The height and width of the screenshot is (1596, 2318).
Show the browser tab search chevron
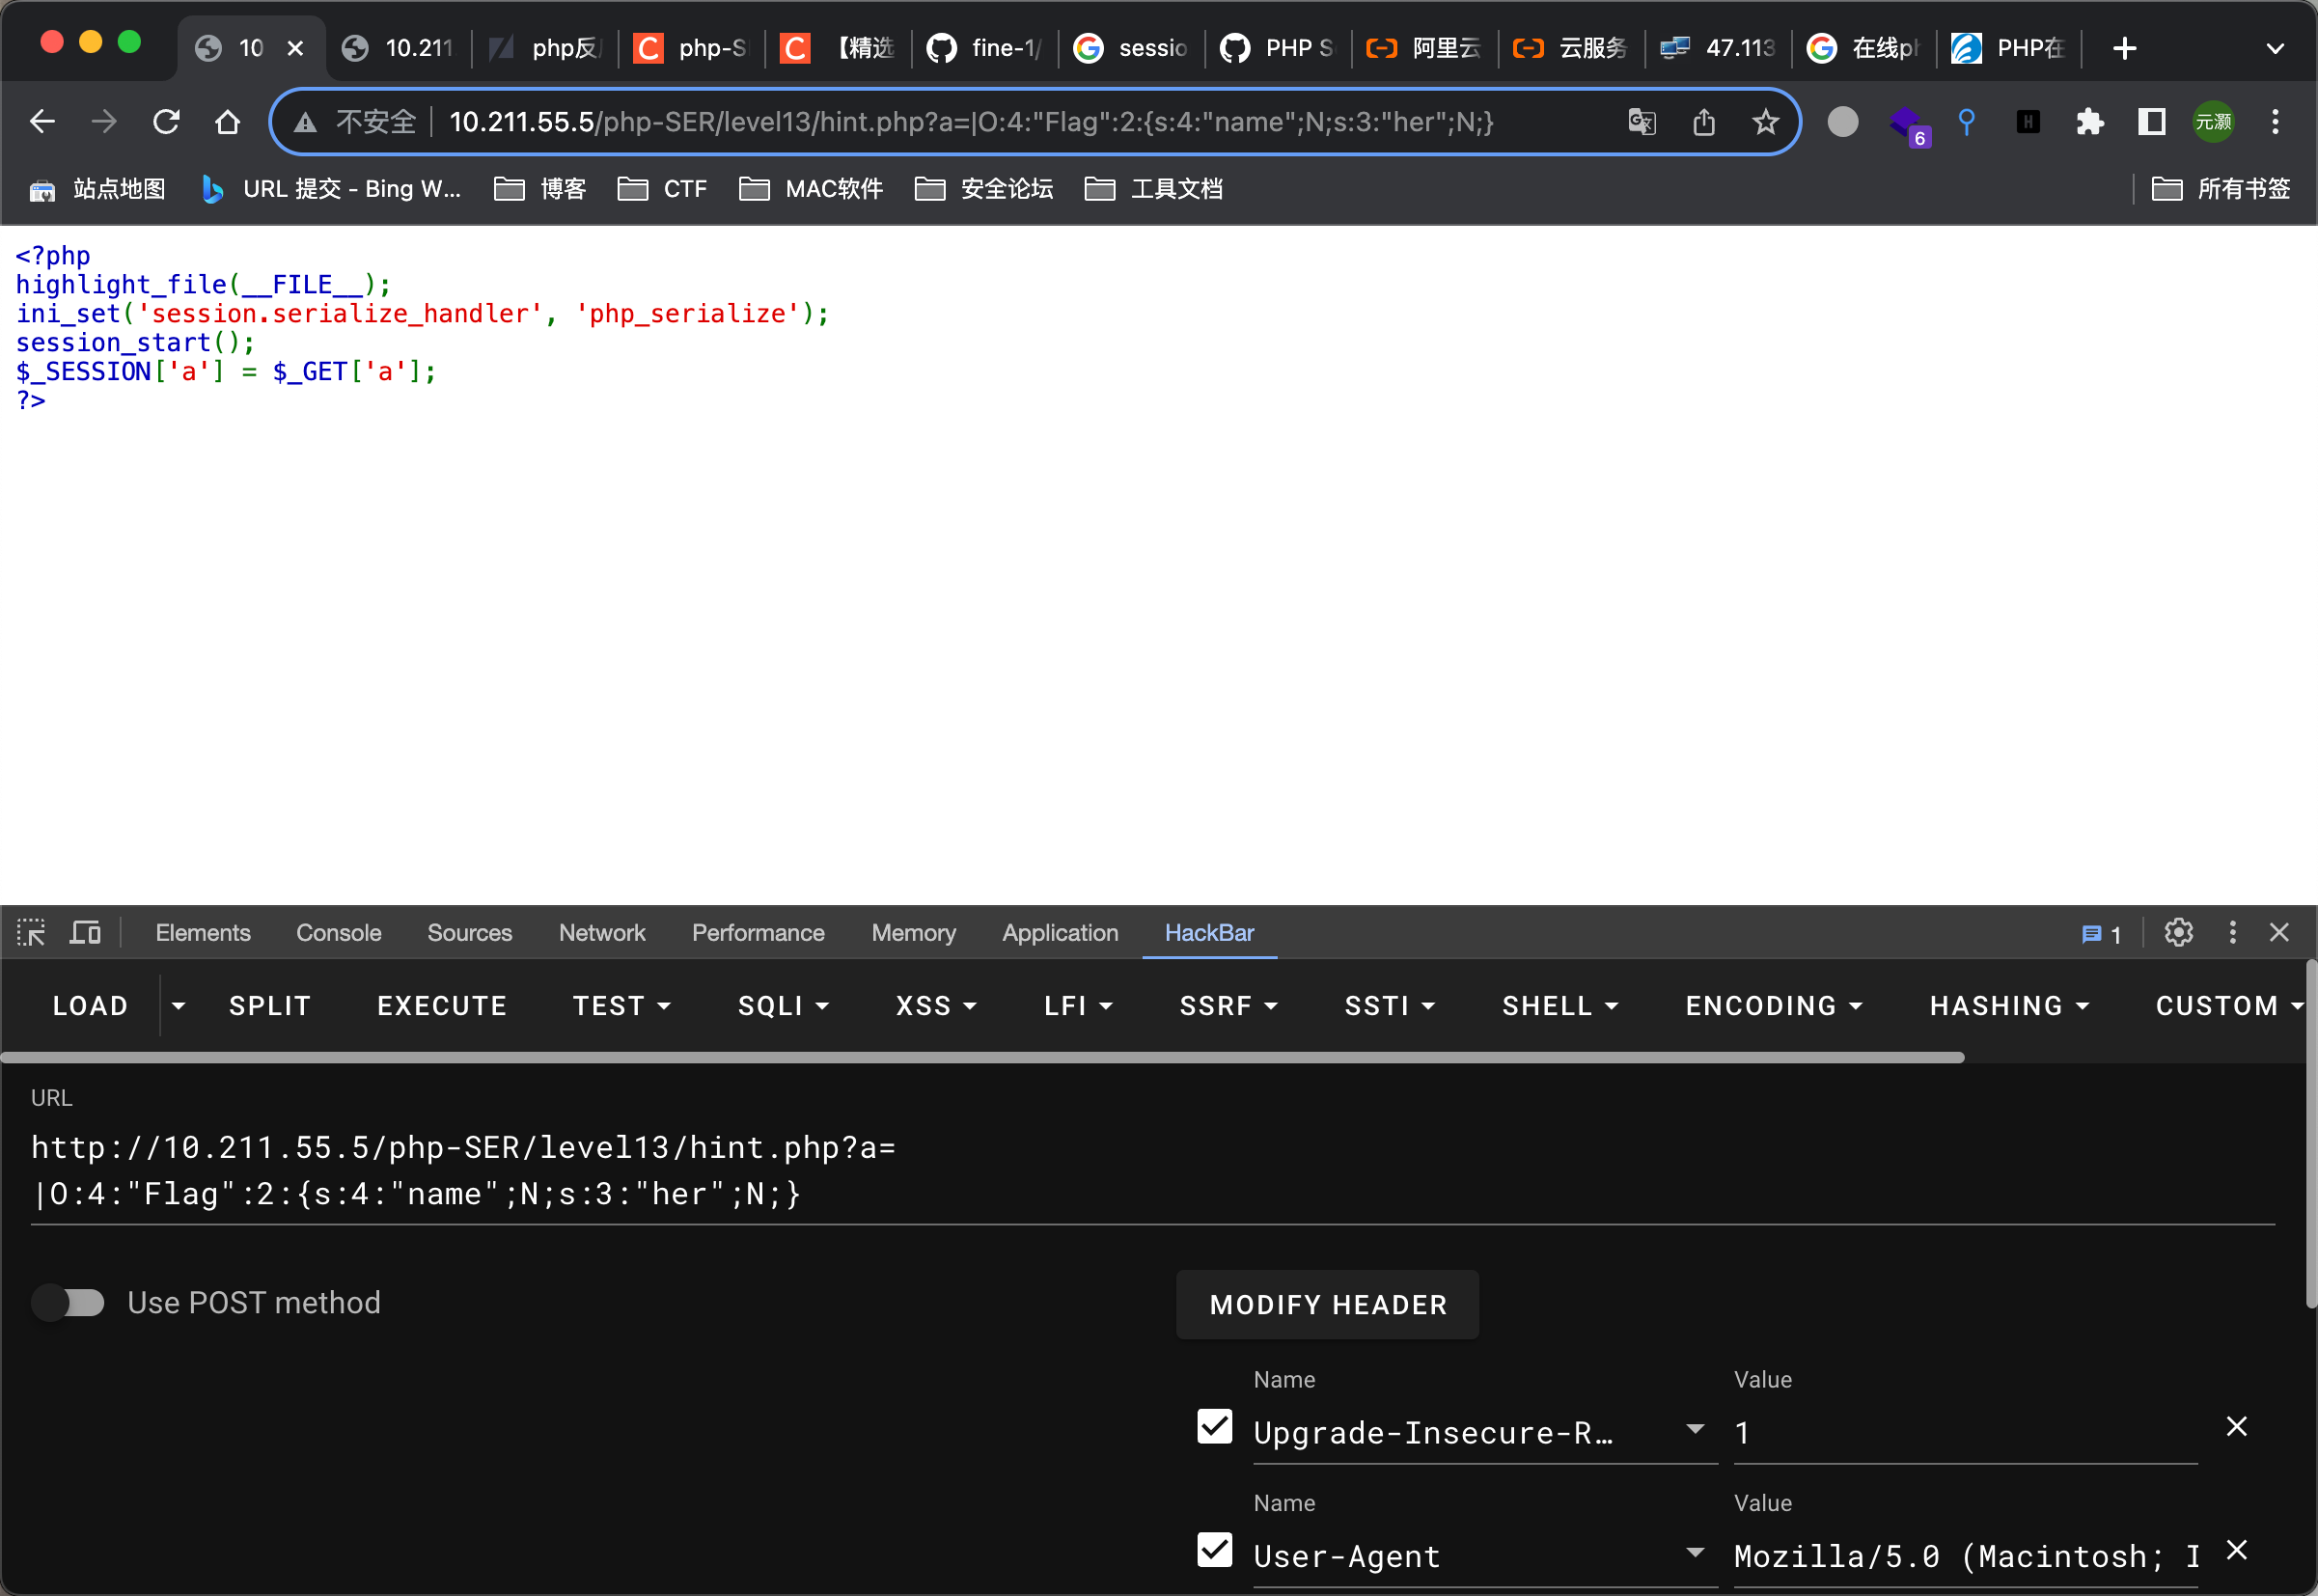coord(2275,48)
